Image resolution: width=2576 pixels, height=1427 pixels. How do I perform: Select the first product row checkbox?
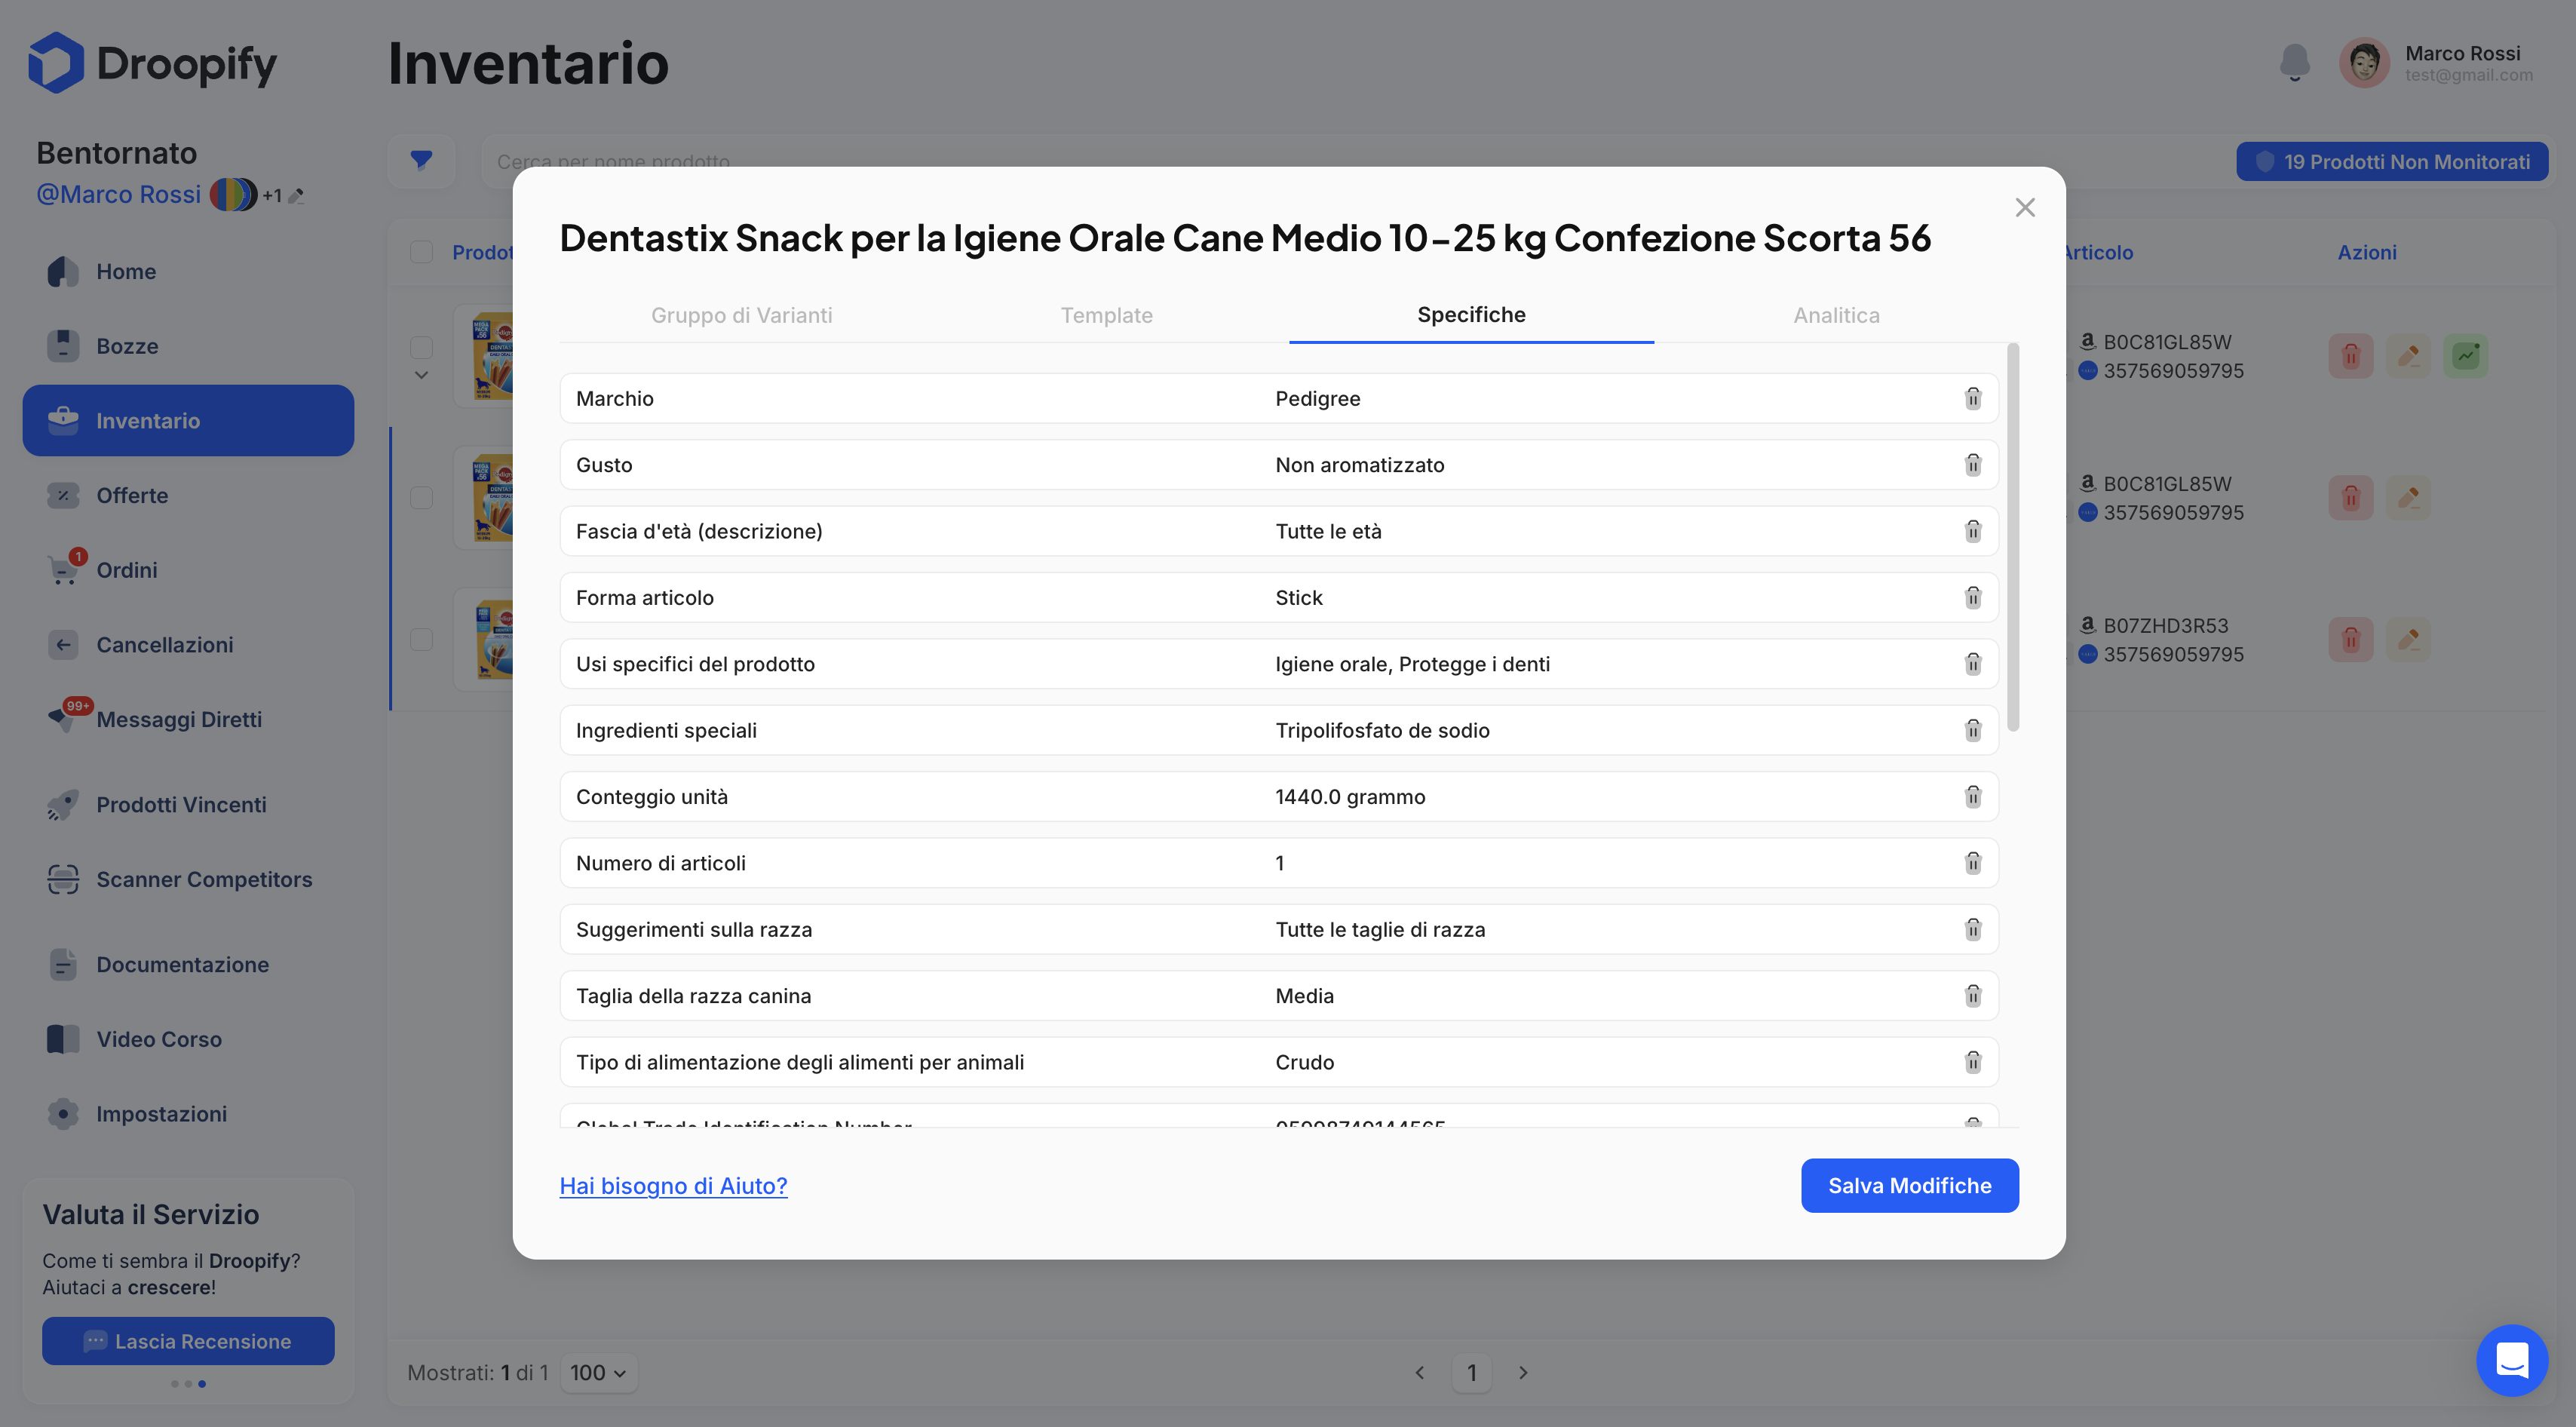421,347
